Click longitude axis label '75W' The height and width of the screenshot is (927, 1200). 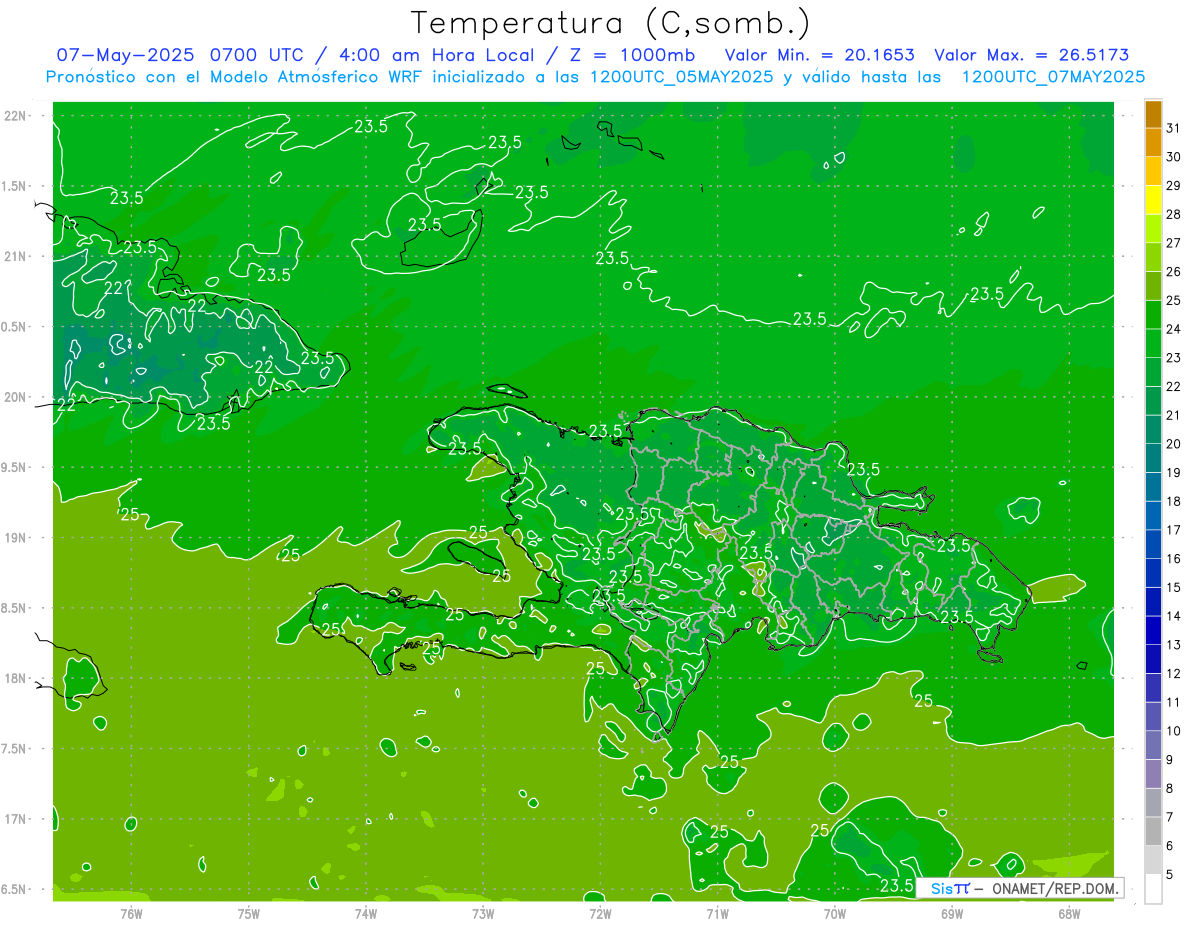[x=249, y=913]
